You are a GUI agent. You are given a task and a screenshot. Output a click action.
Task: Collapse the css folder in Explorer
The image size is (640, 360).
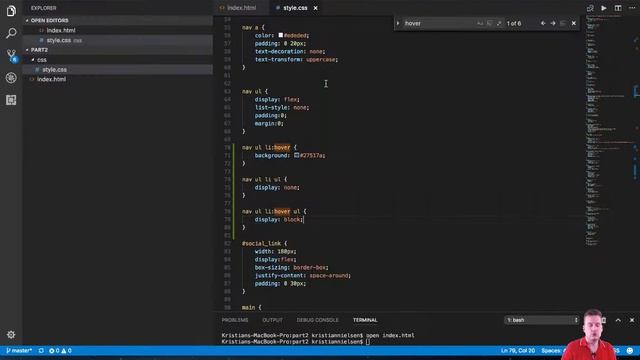coord(42,60)
